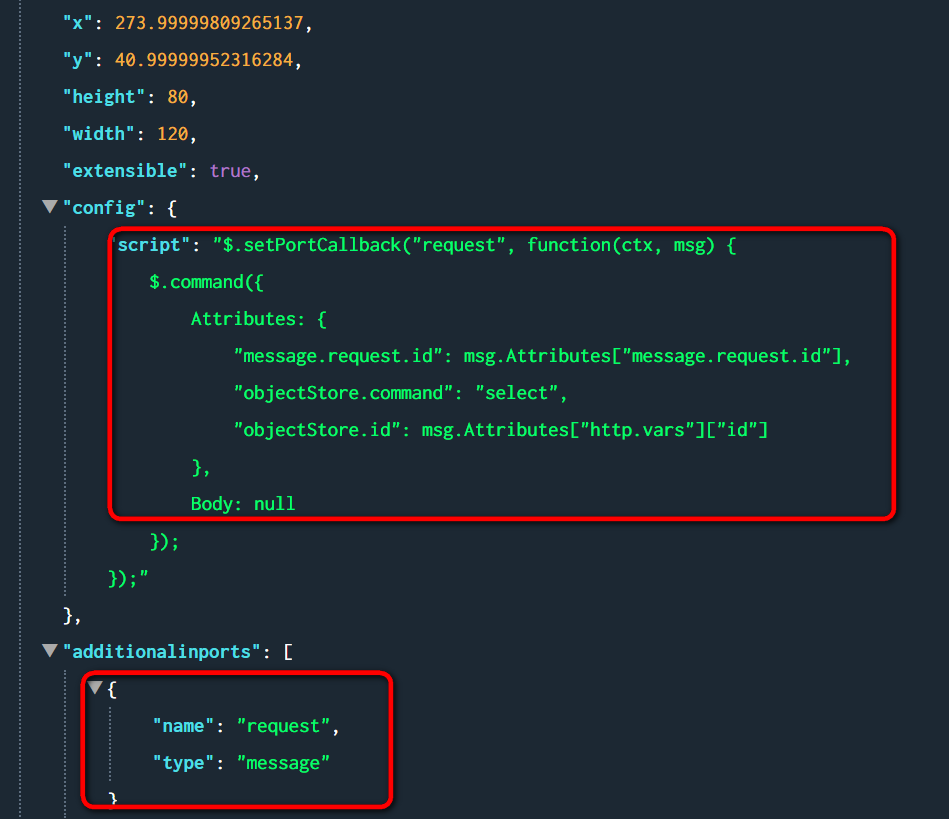Image resolution: width=949 pixels, height=819 pixels.
Task: Select the x value 273.99999809265137
Action: (x=209, y=23)
